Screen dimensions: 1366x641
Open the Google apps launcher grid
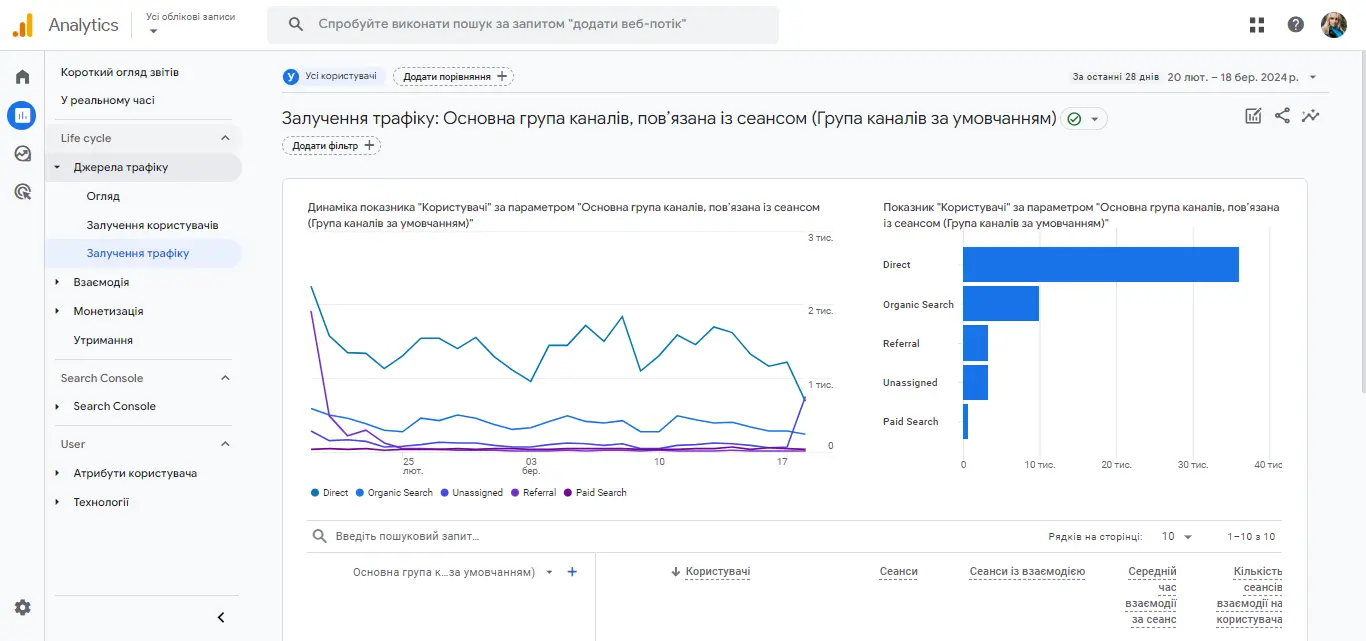click(x=1256, y=24)
